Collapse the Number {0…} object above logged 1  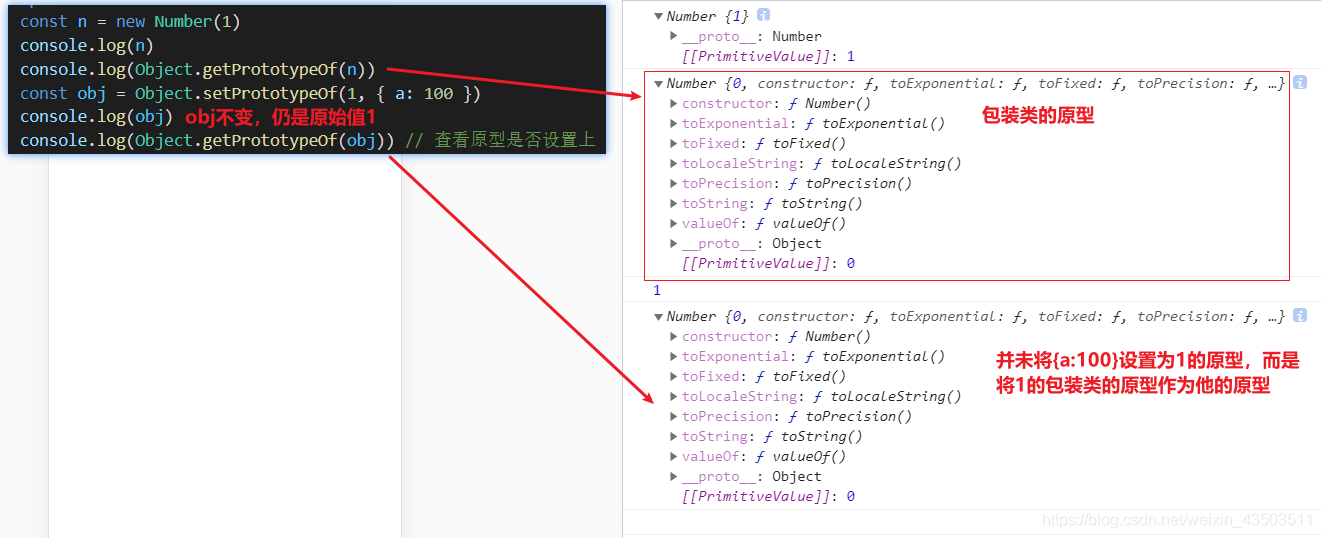pos(658,83)
